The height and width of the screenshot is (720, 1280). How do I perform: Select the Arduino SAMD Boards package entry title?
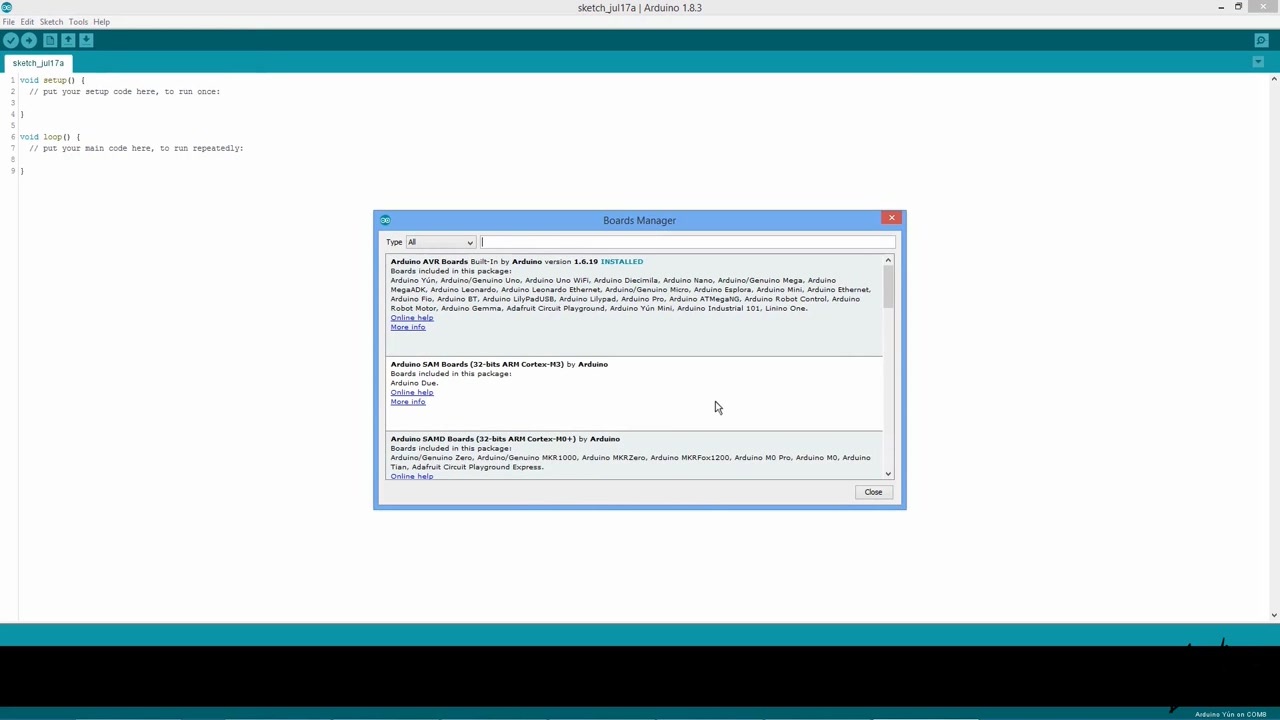[483, 439]
